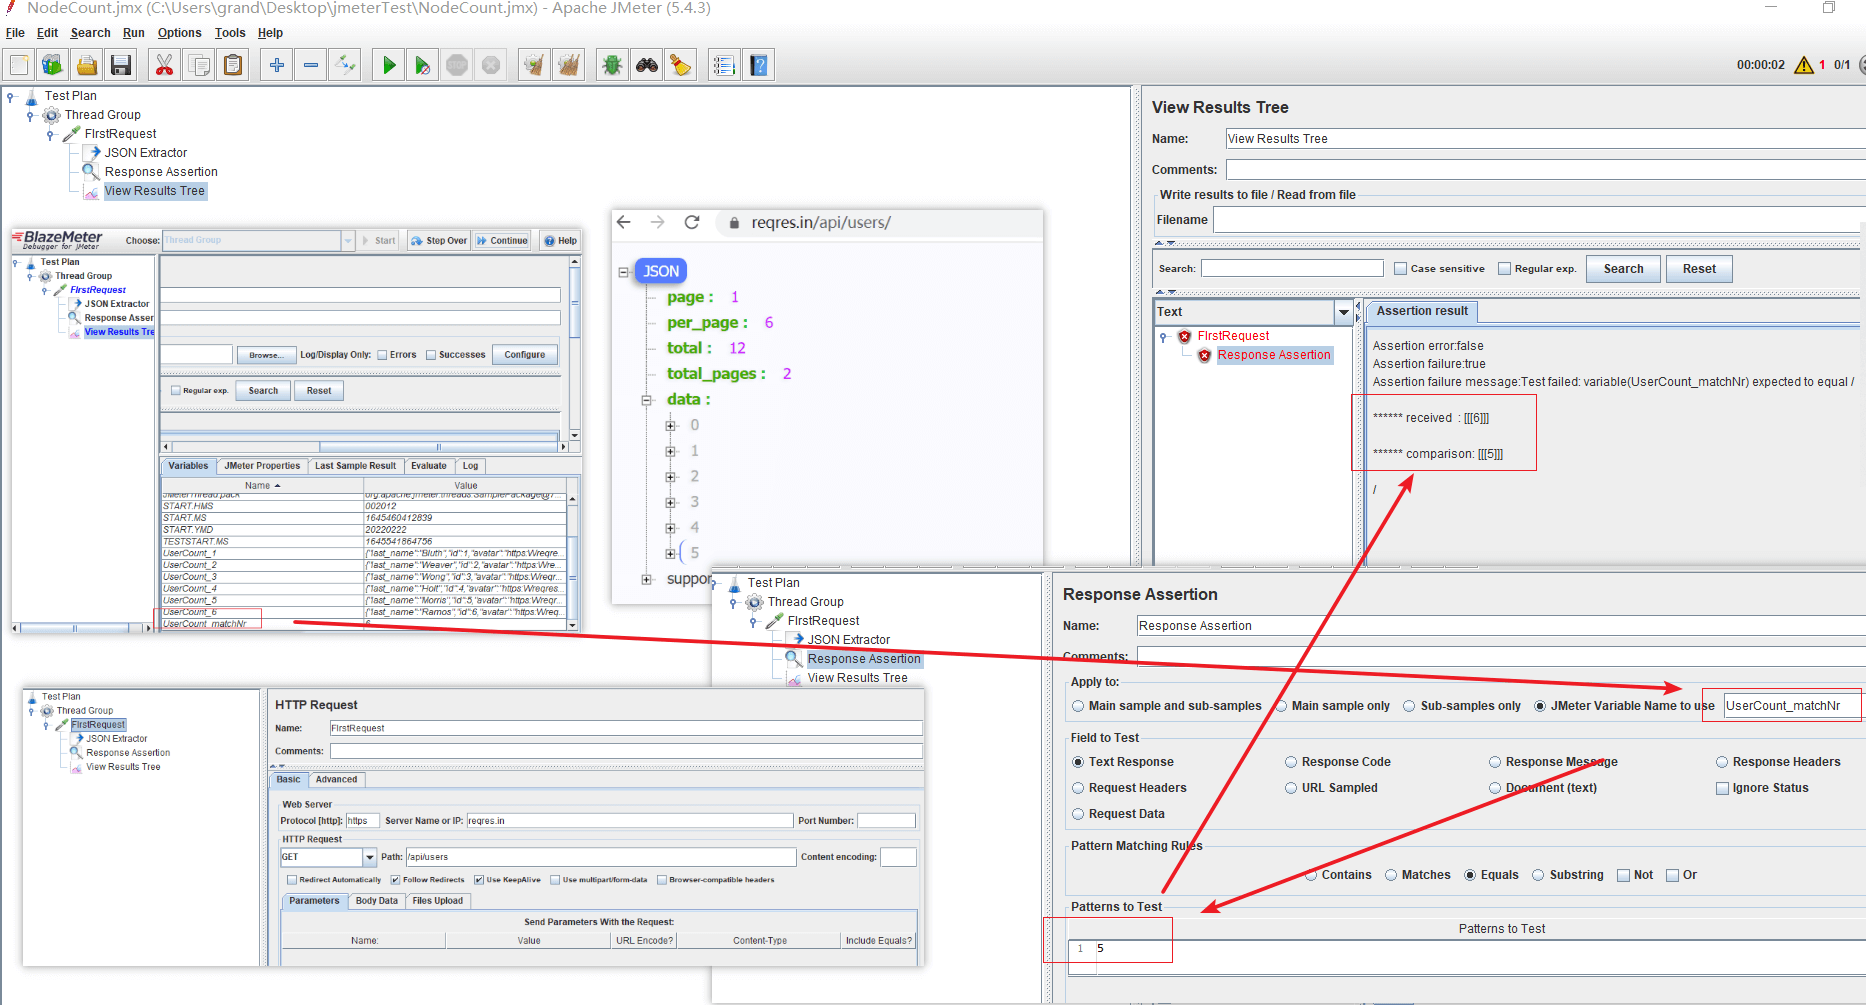Save the test plan with the floppy icon

121,66
